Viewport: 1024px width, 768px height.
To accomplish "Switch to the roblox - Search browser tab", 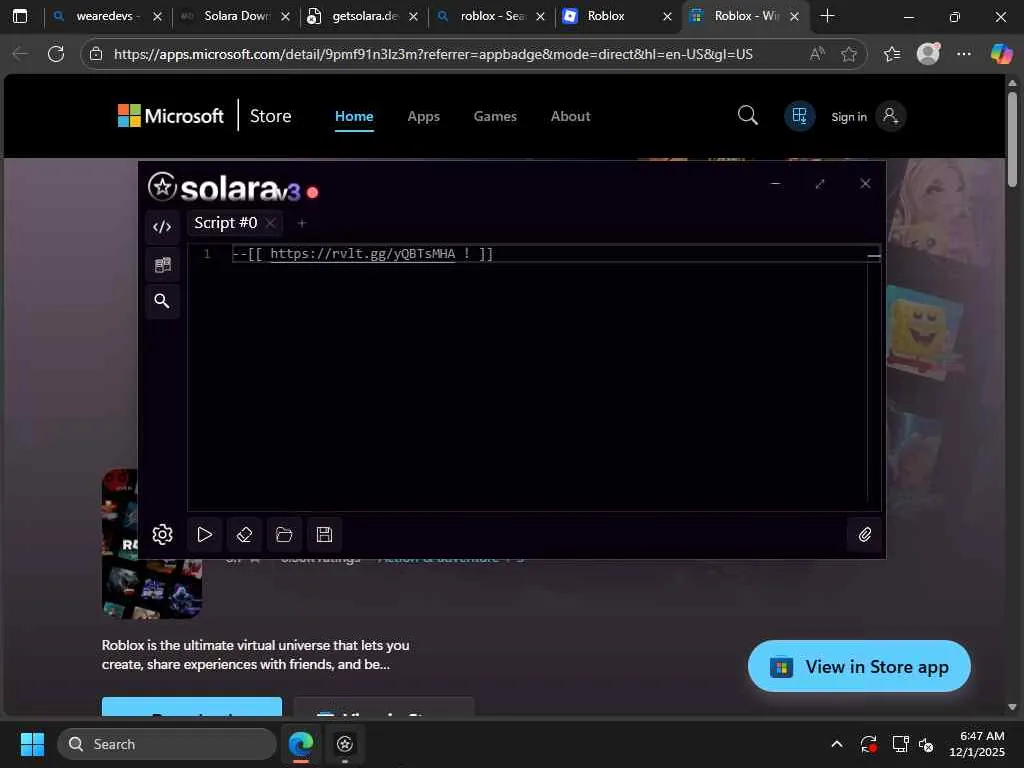I will pyautogui.click(x=491, y=16).
